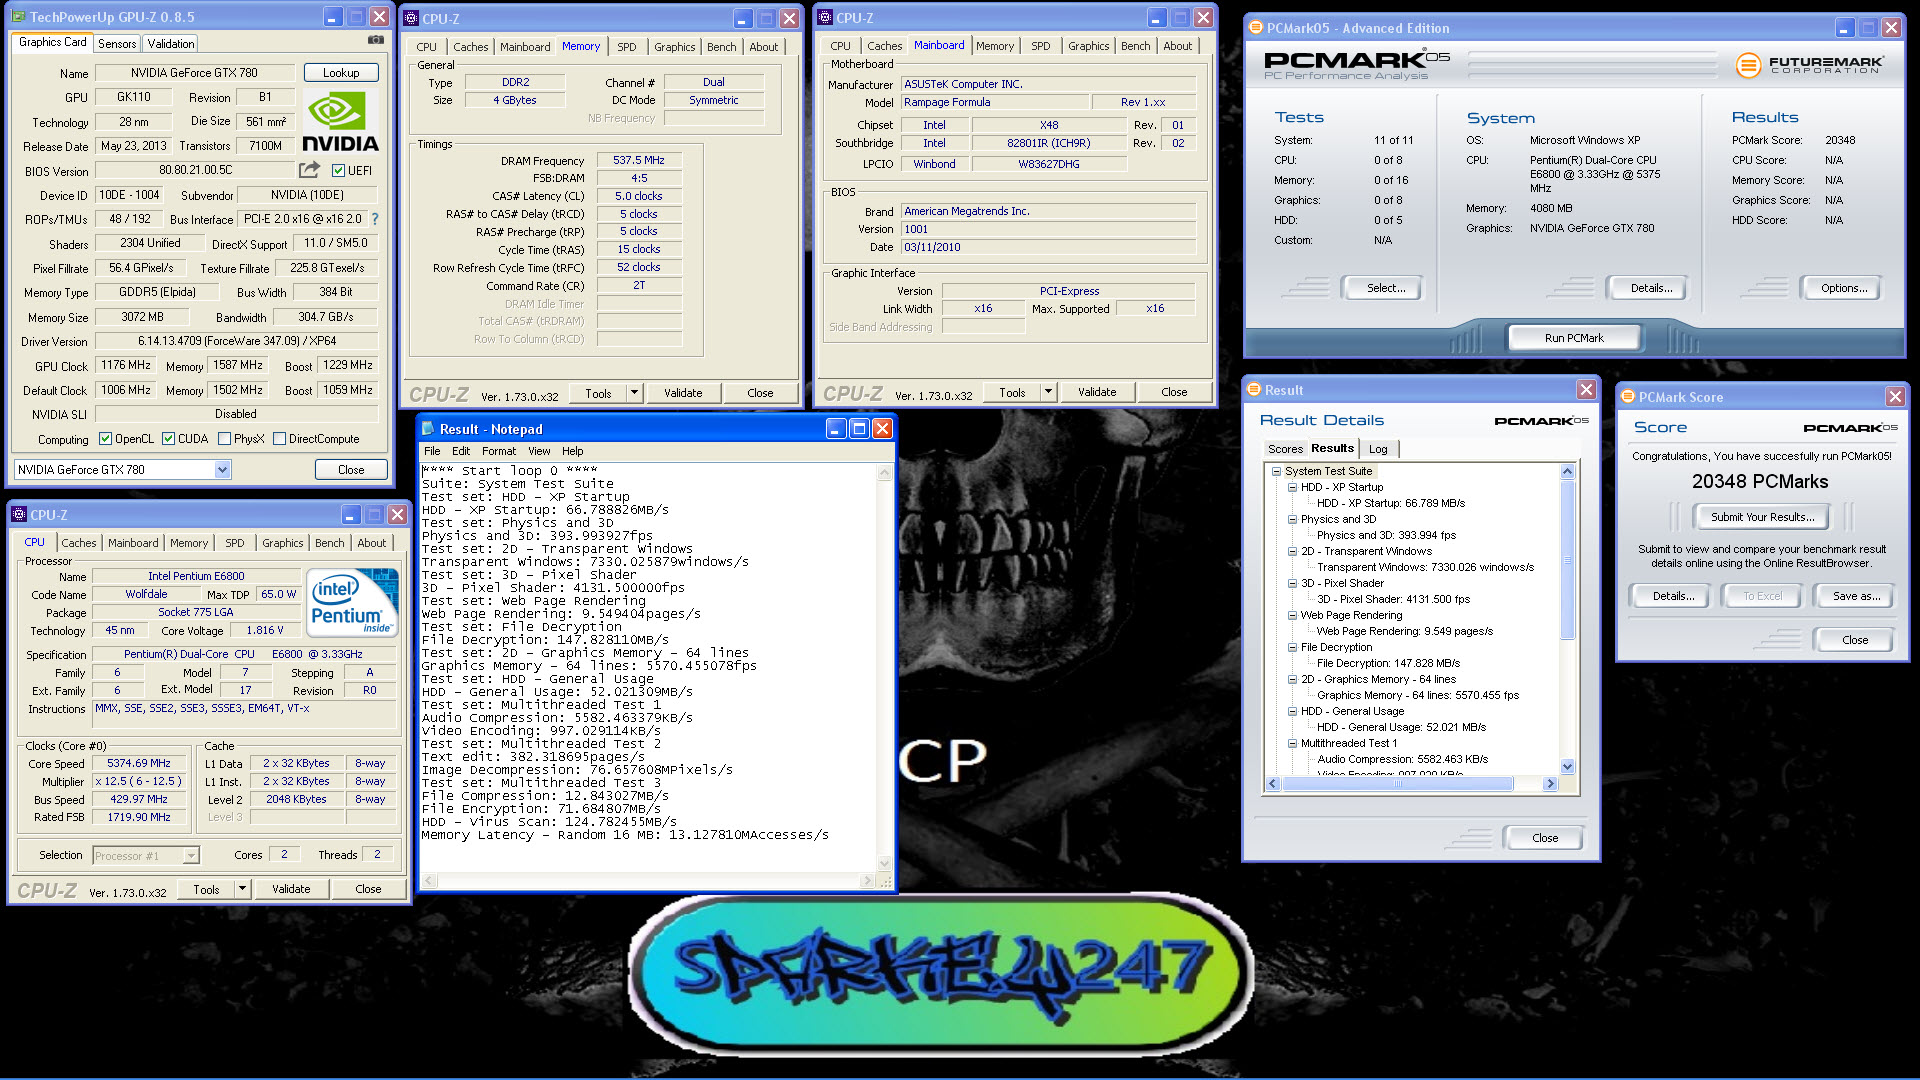Click the Run PCMark button
The width and height of the screenshot is (1920, 1080).
[1574, 338]
